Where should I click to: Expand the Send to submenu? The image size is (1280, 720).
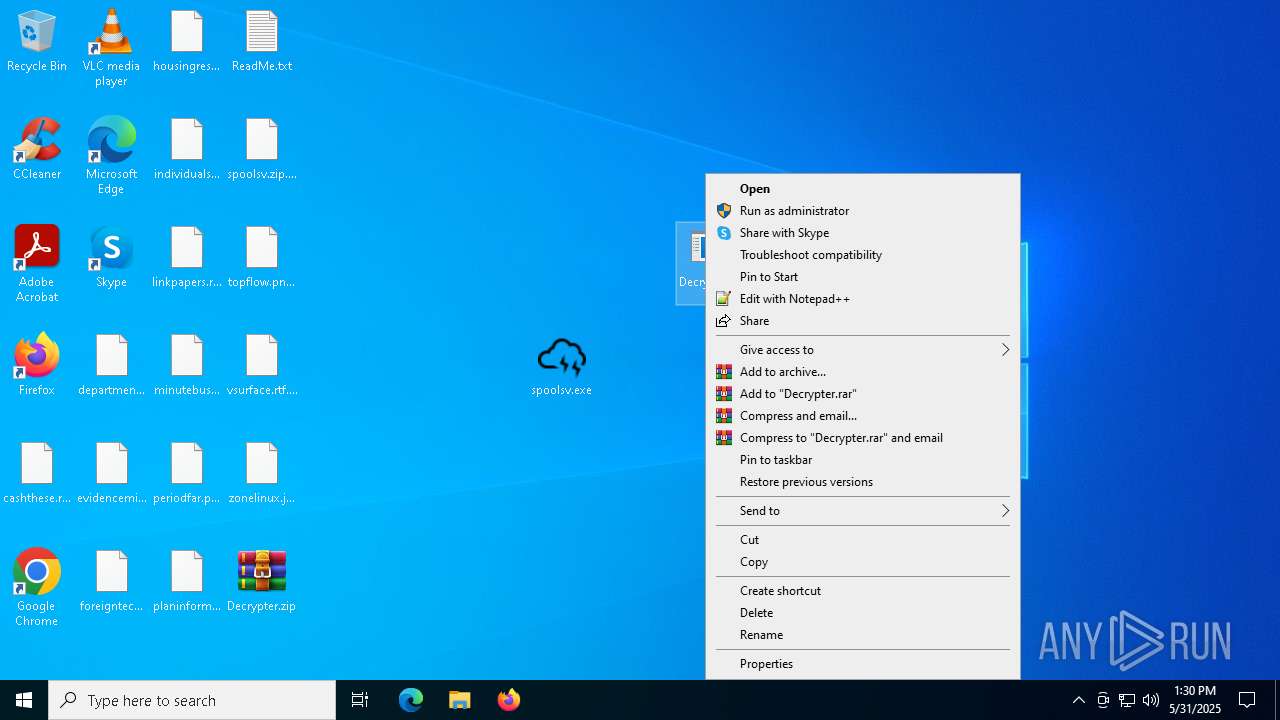pos(863,511)
